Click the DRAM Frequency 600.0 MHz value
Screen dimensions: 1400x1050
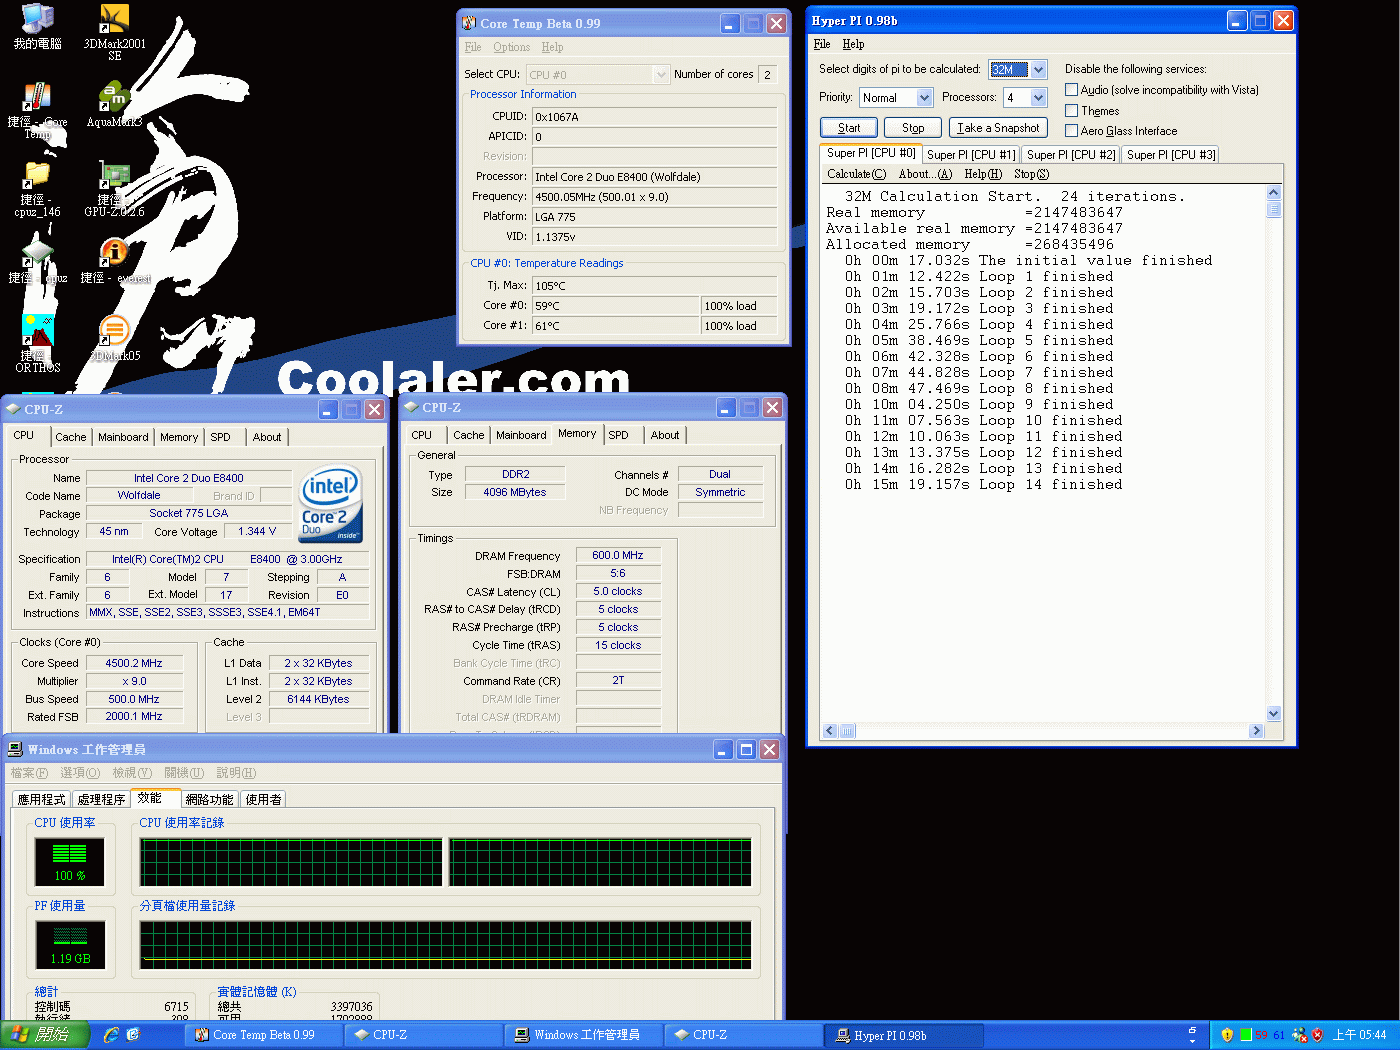point(618,555)
